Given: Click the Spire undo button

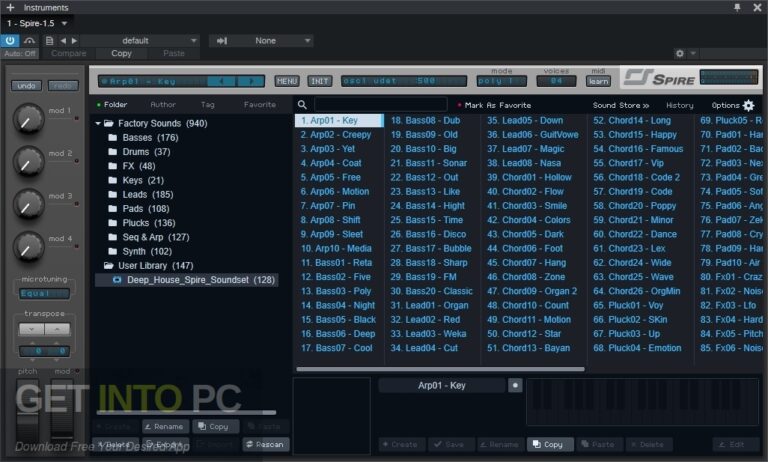Looking at the screenshot, I should pos(26,86).
